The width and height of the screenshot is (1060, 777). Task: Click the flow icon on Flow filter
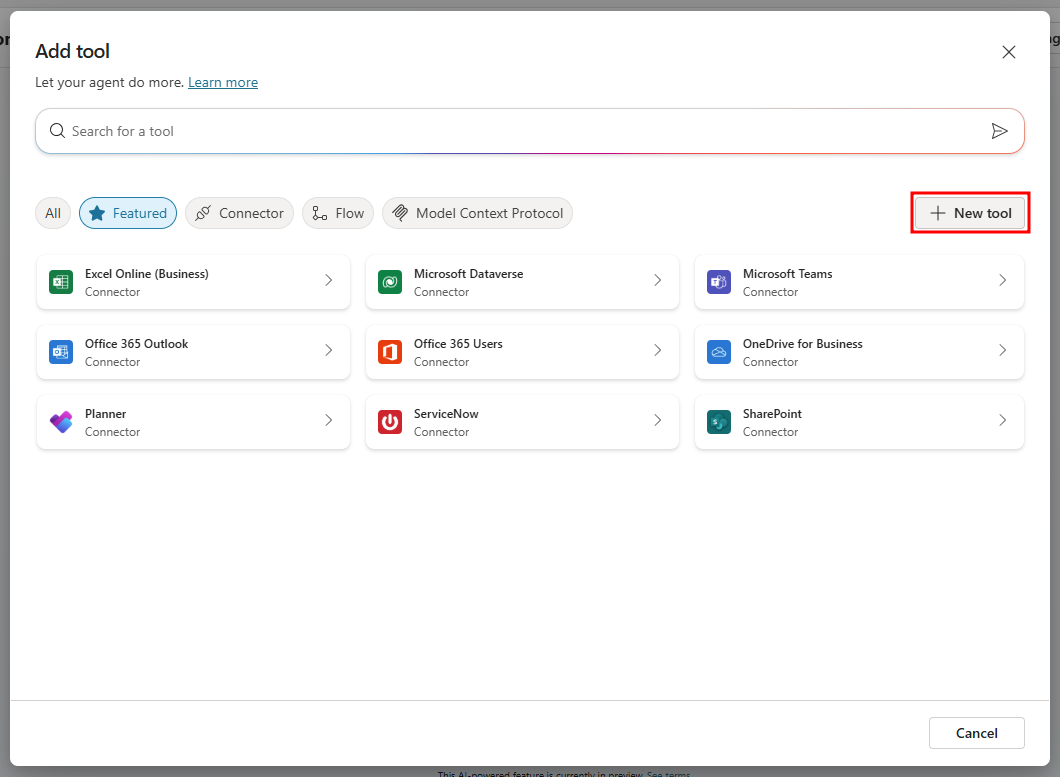(x=320, y=213)
